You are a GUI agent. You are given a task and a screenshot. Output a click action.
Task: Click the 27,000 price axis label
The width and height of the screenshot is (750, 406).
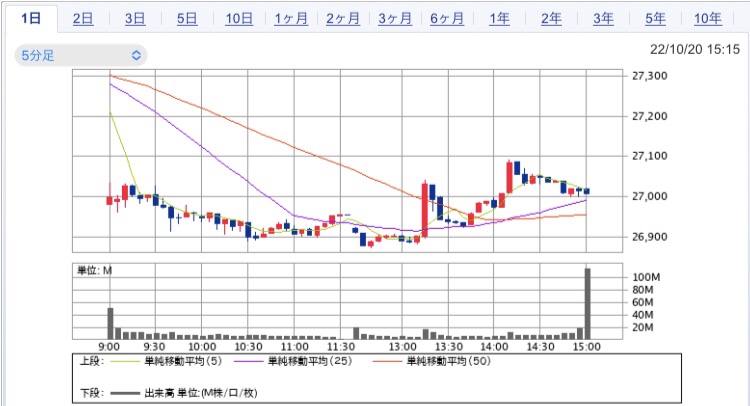[650, 197]
